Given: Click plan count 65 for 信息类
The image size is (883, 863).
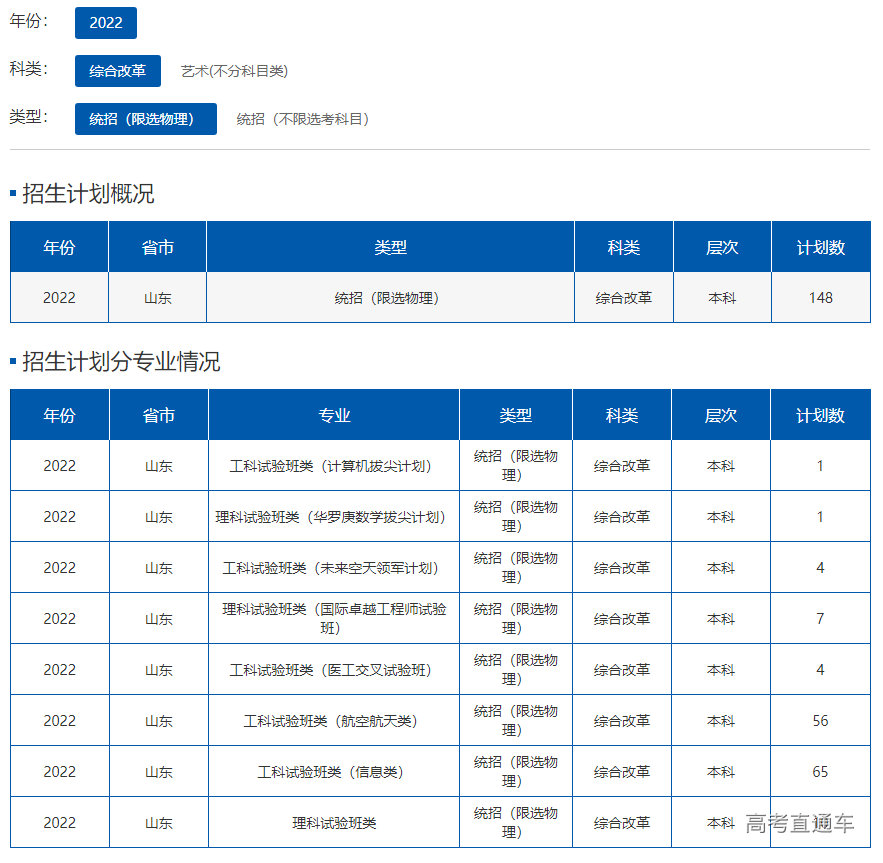Looking at the screenshot, I should coord(820,772).
